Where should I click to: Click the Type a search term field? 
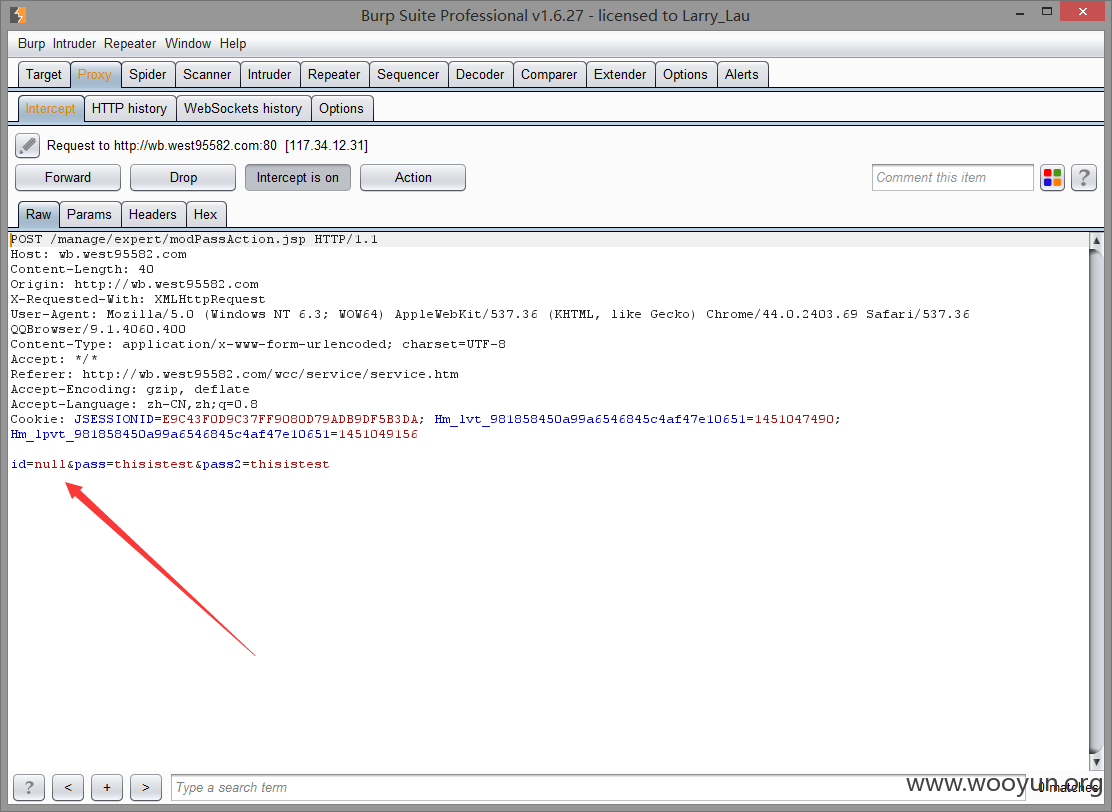pyautogui.click(x=598, y=787)
